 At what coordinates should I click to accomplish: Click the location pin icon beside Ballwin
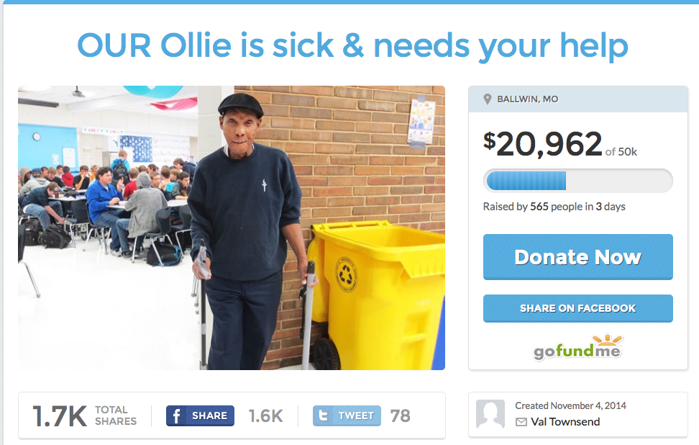point(487,99)
